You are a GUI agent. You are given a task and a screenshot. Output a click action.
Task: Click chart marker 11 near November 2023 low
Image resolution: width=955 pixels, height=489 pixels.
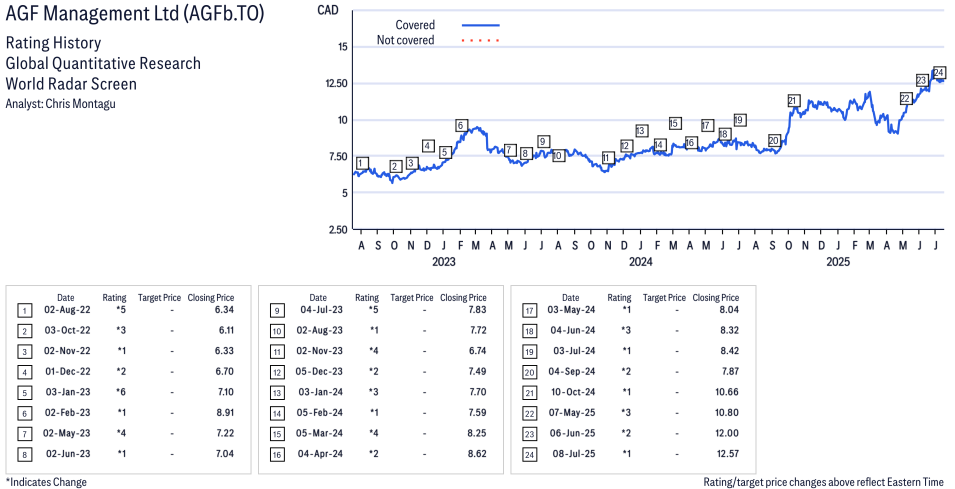click(606, 158)
